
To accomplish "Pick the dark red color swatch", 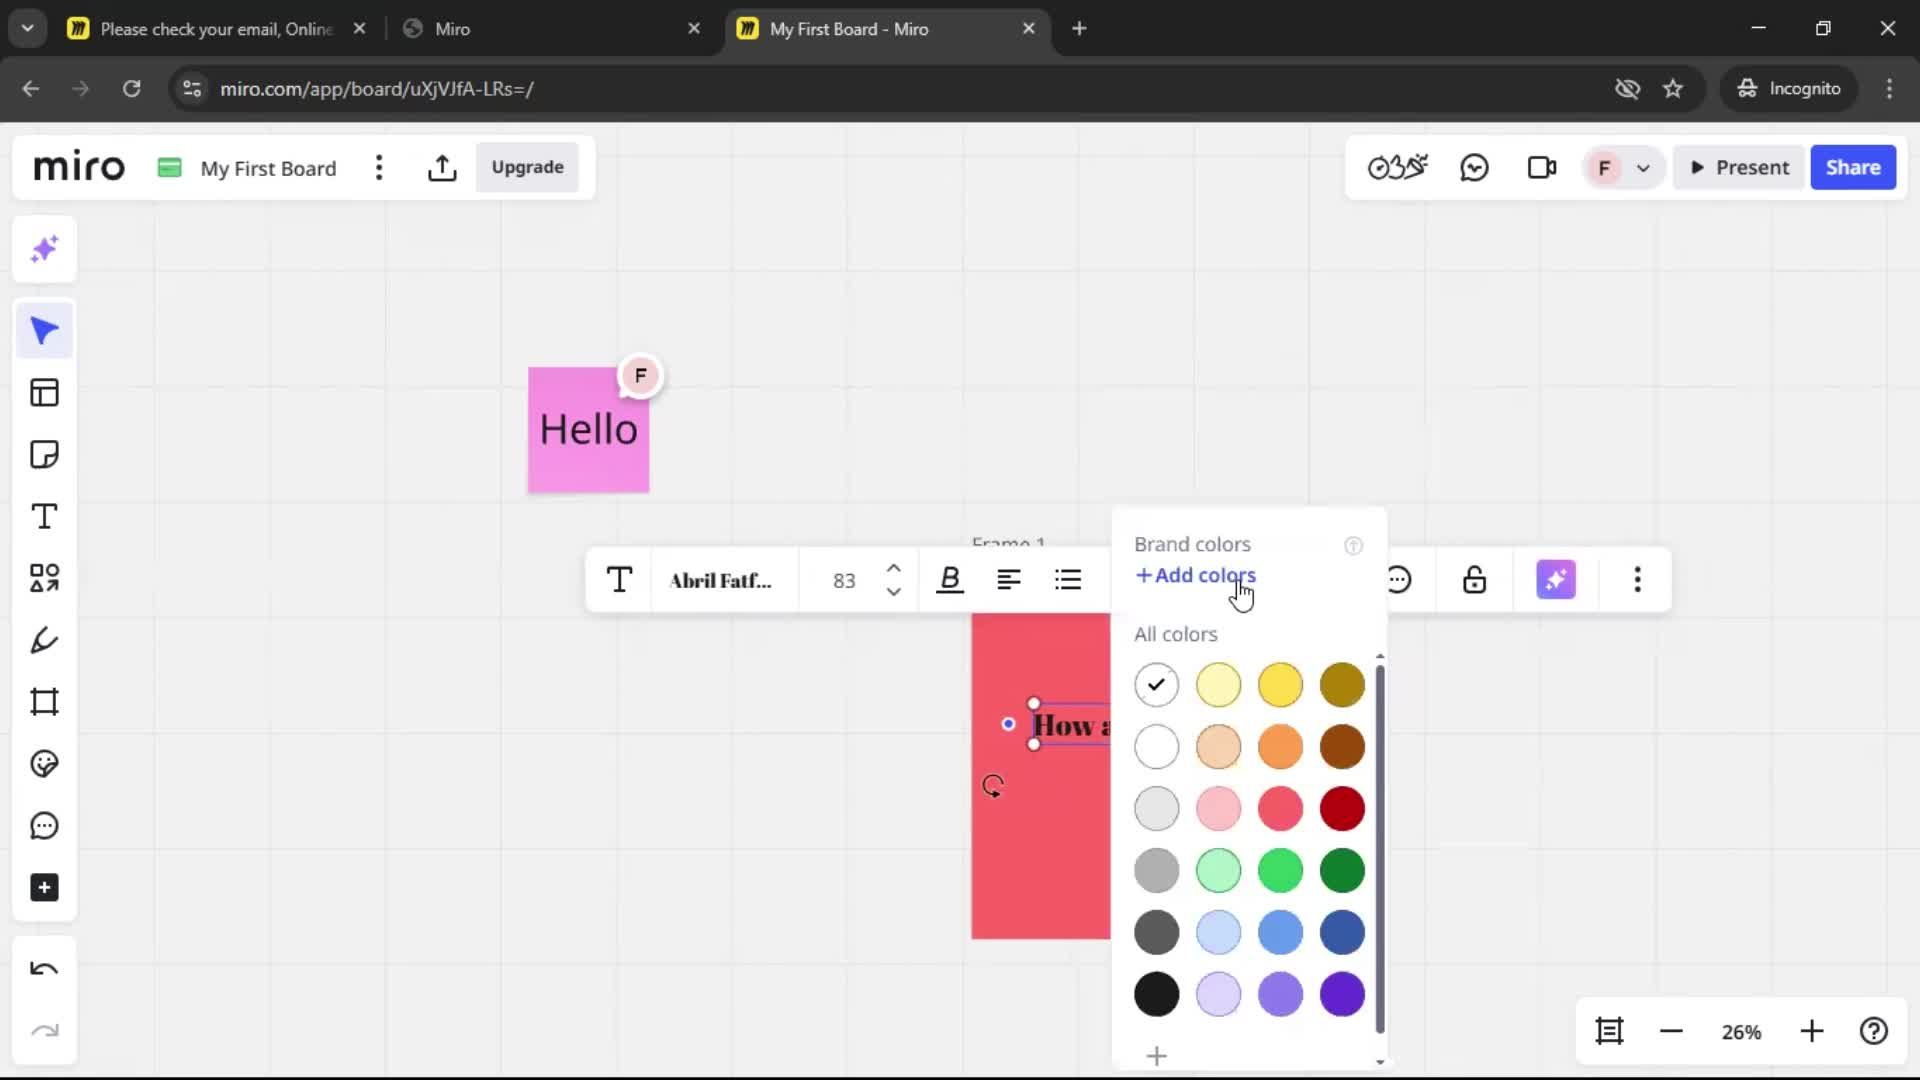I will click(x=1342, y=809).
